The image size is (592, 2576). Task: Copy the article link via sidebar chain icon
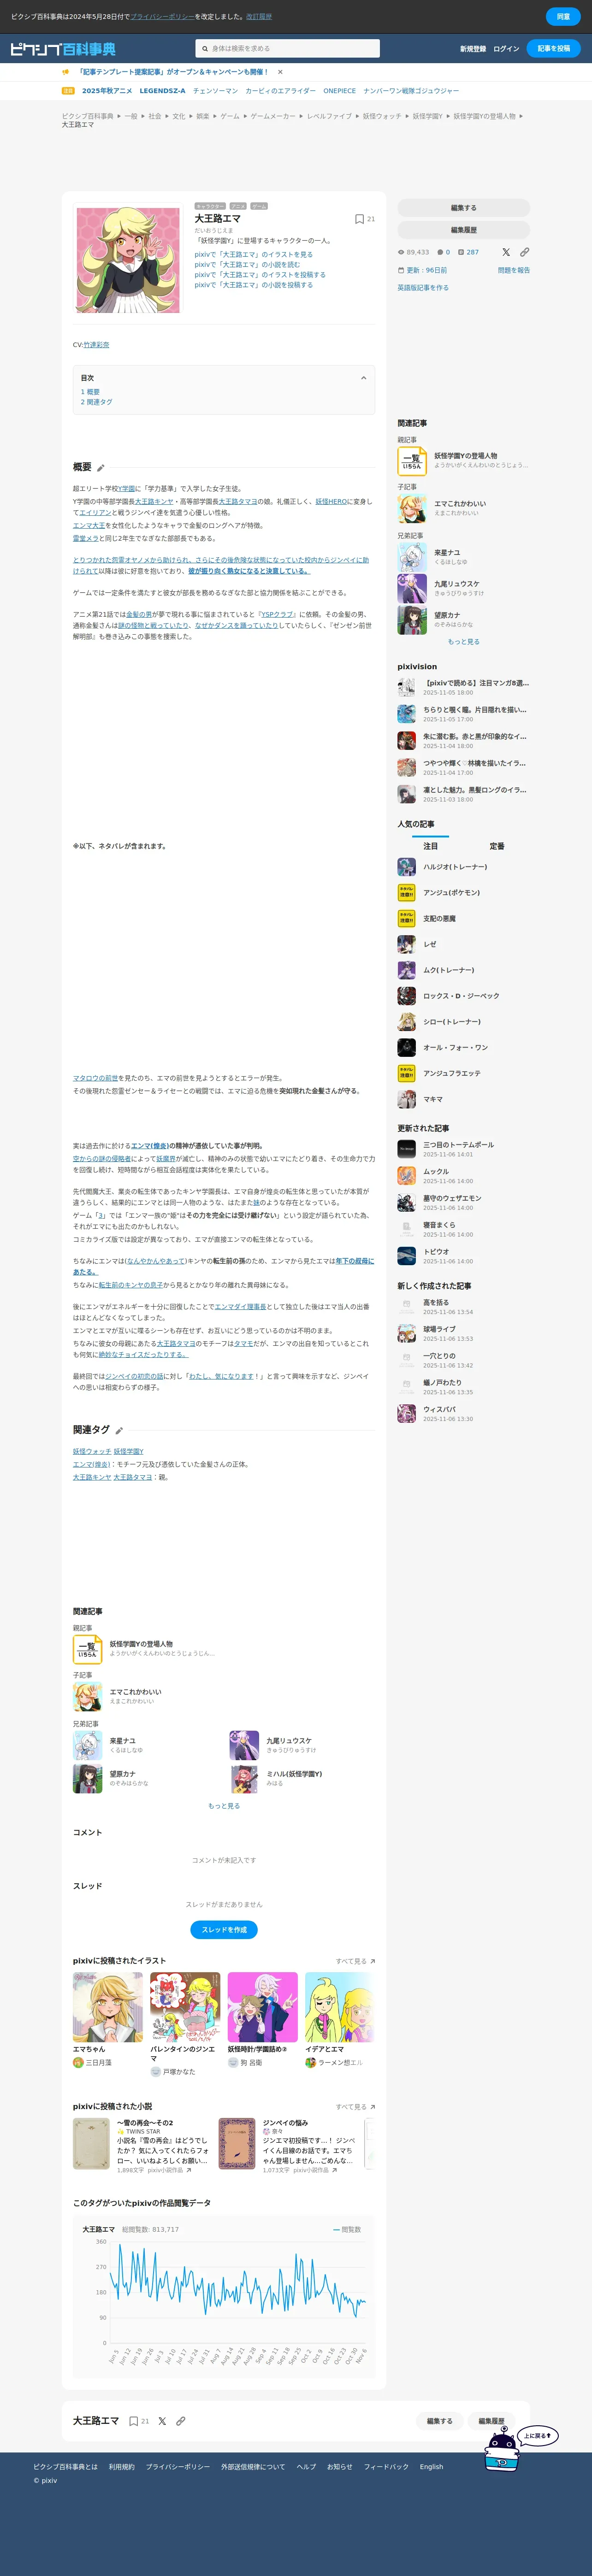(x=525, y=252)
